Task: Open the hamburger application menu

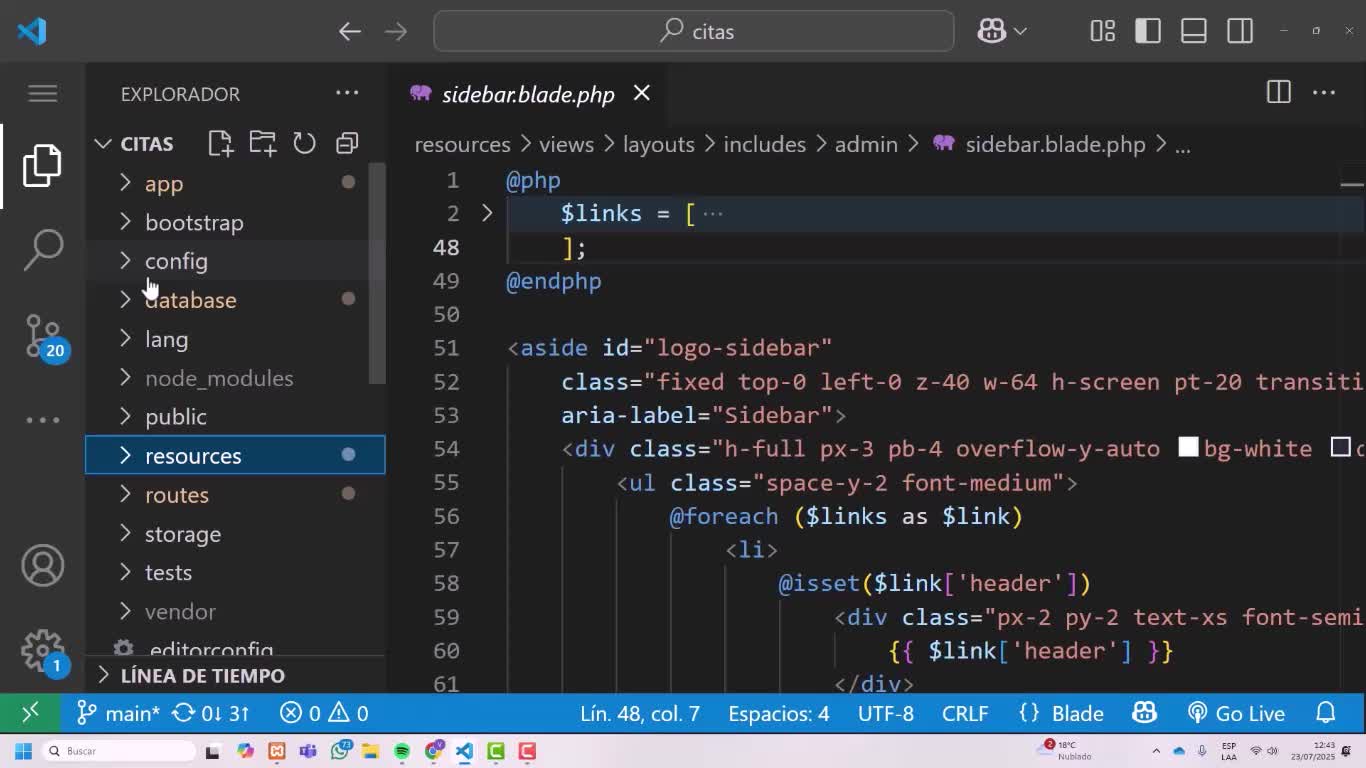Action: click(x=42, y=93)
